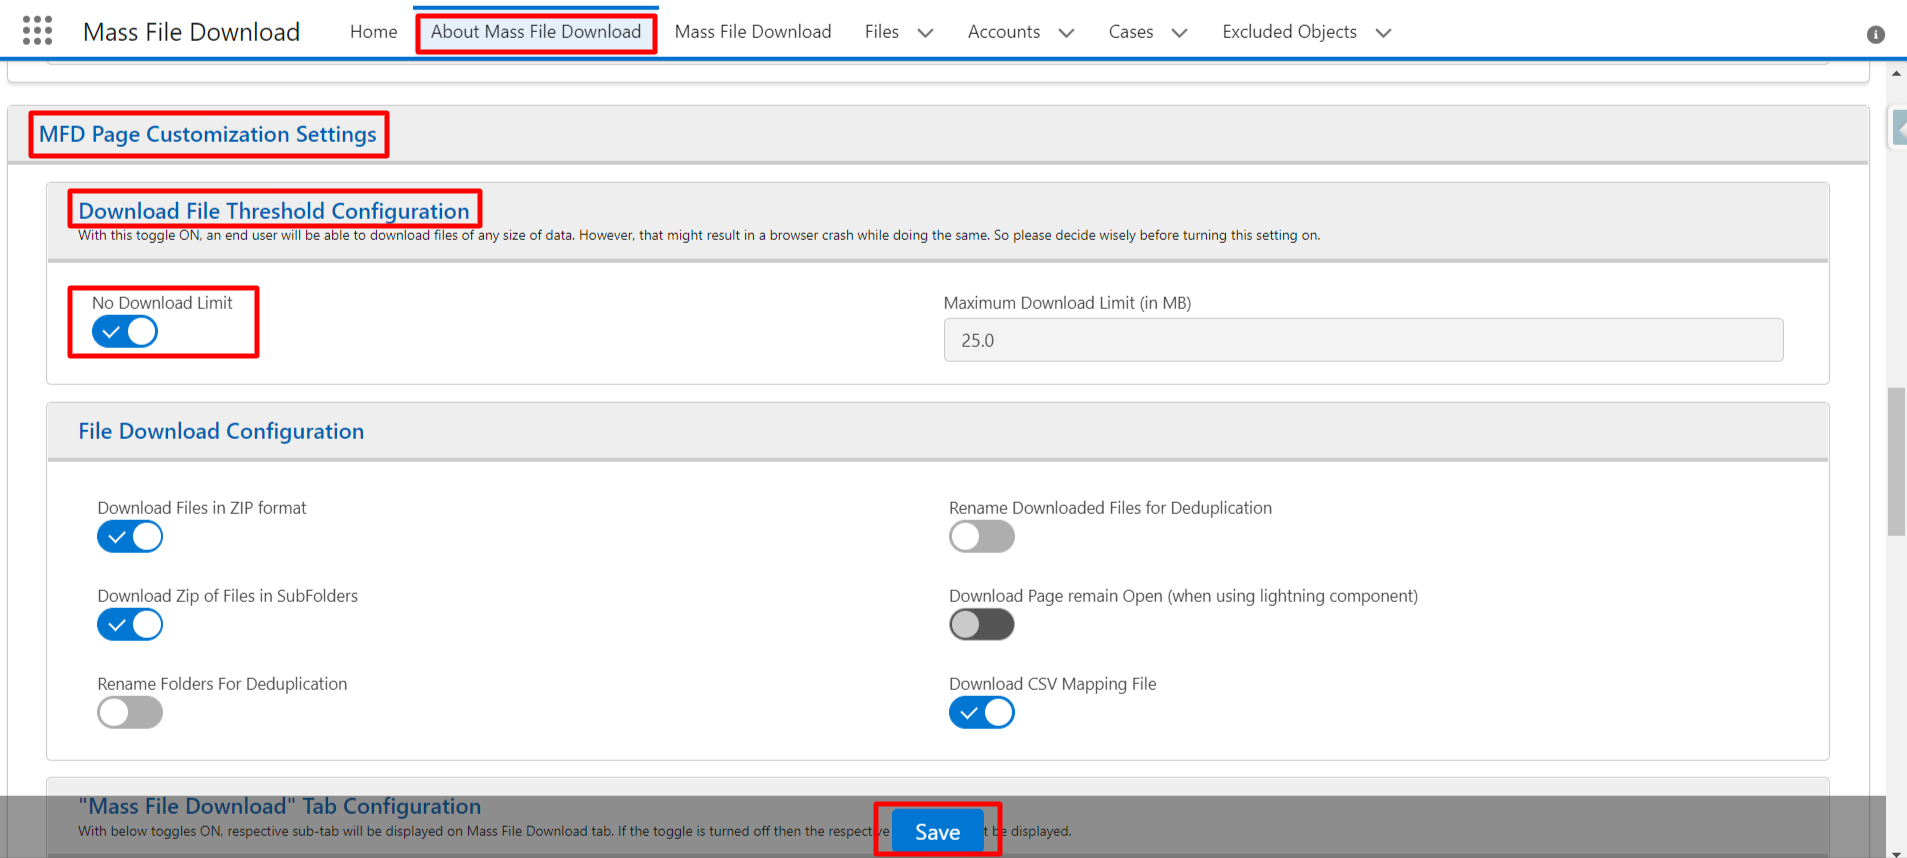Click the File Download Configuration heading
Viewport: 1907px width, 858px height.
(x=221, y=431)
